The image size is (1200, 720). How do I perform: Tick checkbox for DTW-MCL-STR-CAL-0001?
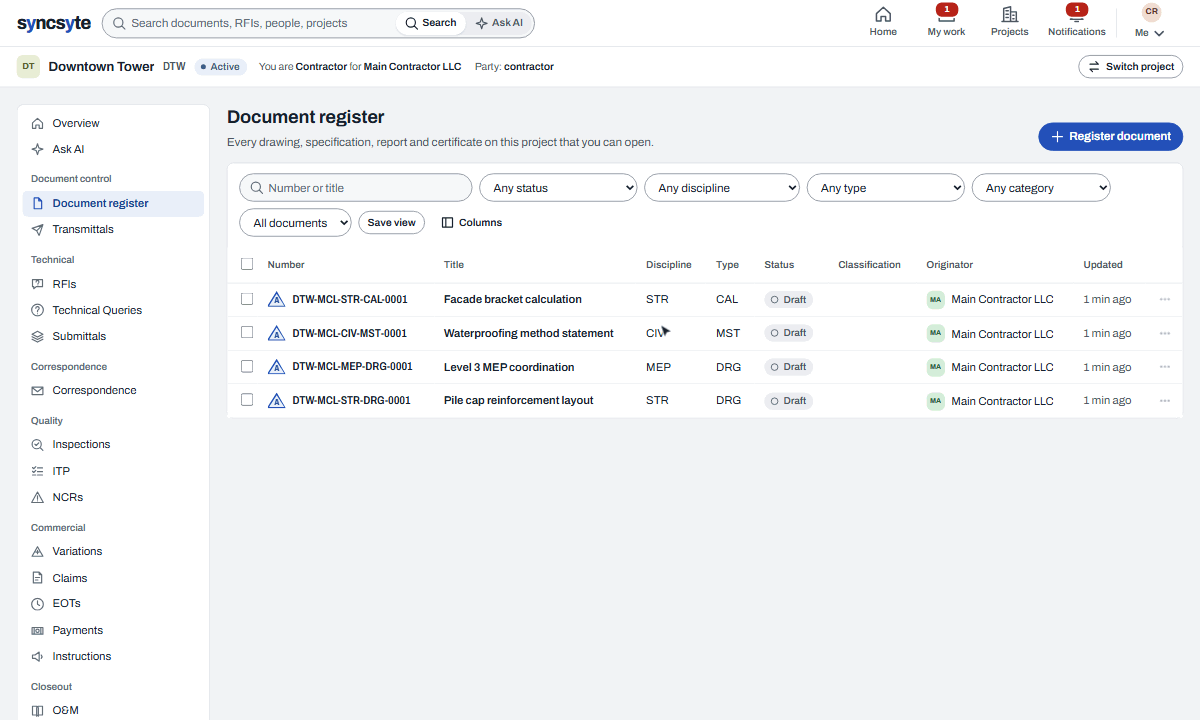tap(247, 299)
